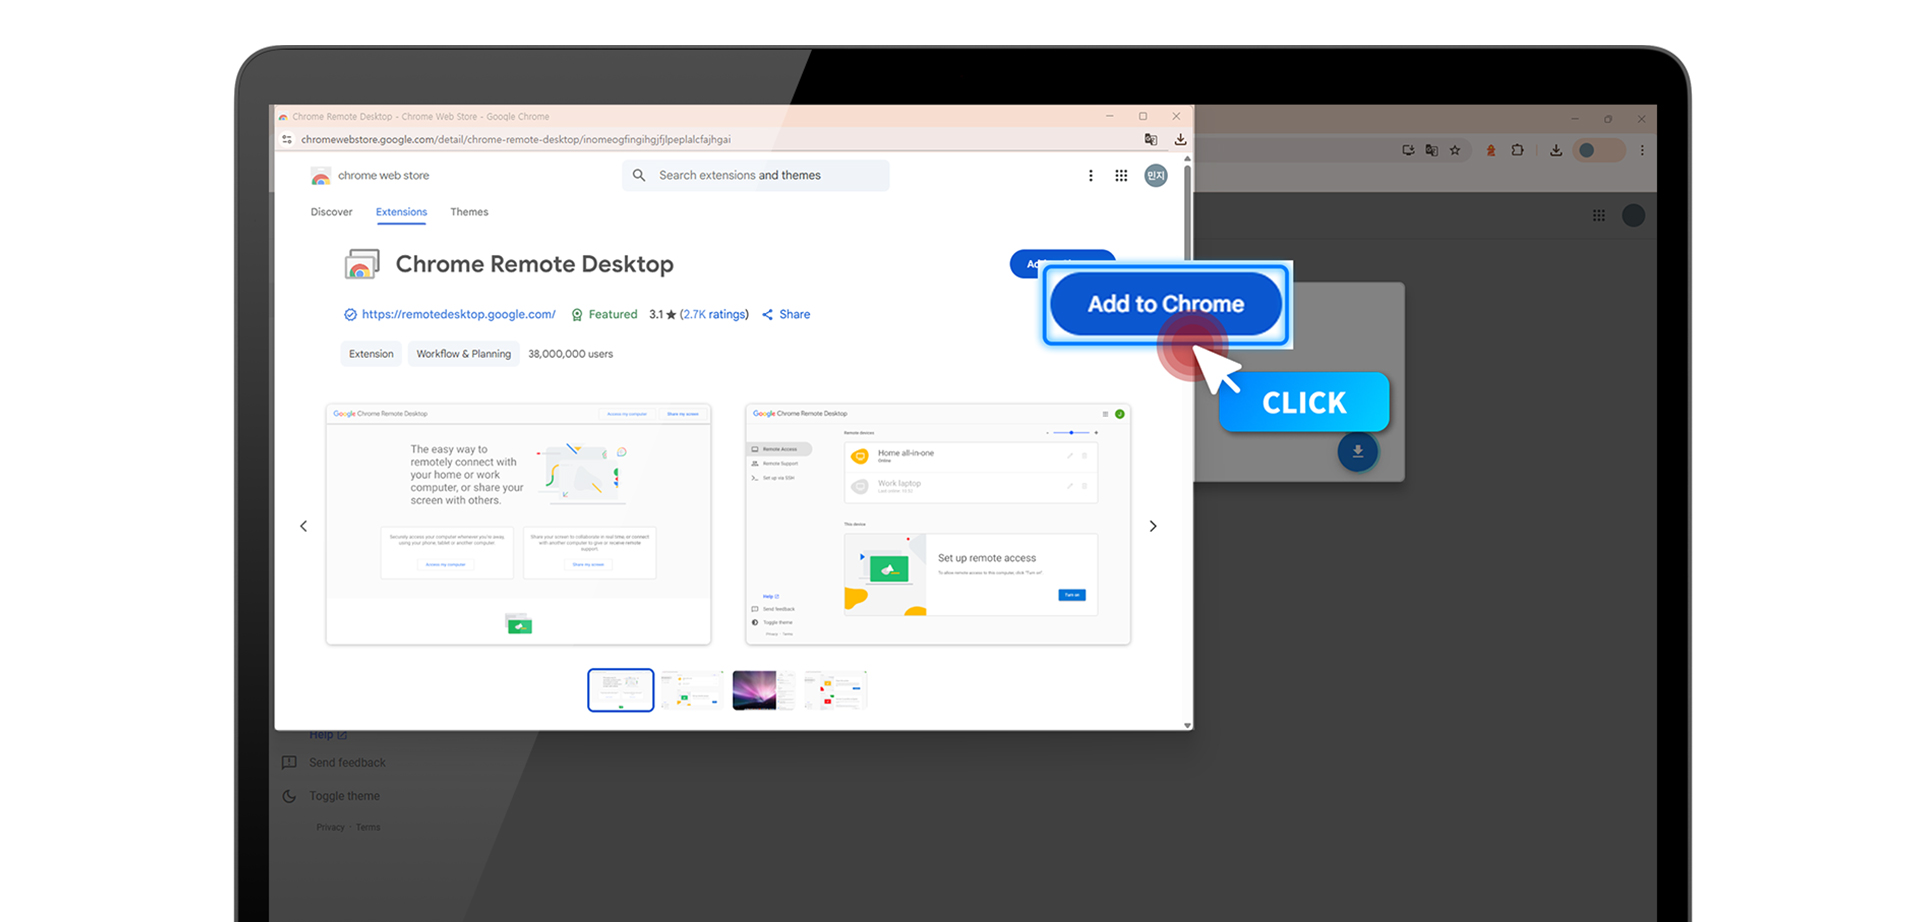Image resolution: width=1920 pixels, height=922 pixels.
Task: Show the next screenshot with the right arrow
Action: pyautogui.click(x=1153, y=526)
